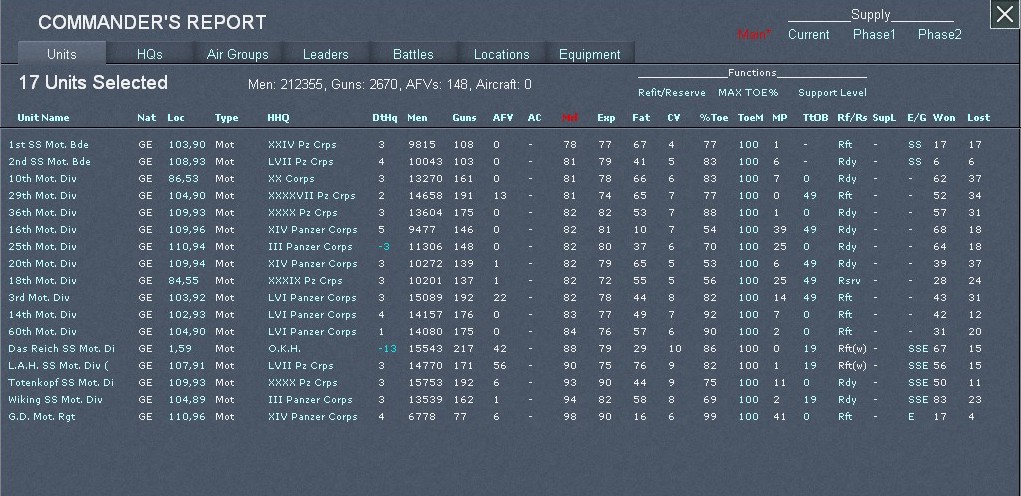The height and width of the screenshot is (496, 1021).
Task: Open XXIV Pz Crps headquarters link
Action: pyautogui.click(x=301, y=145)
